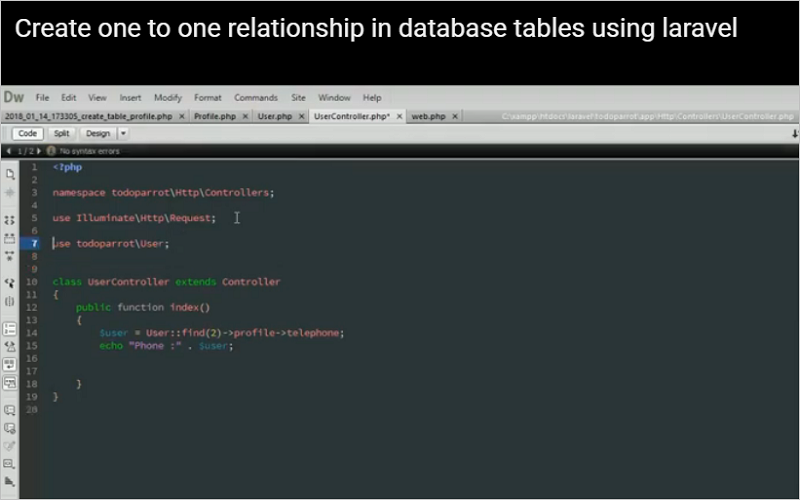Click the Collapse Selection icon

pos(10,238)
